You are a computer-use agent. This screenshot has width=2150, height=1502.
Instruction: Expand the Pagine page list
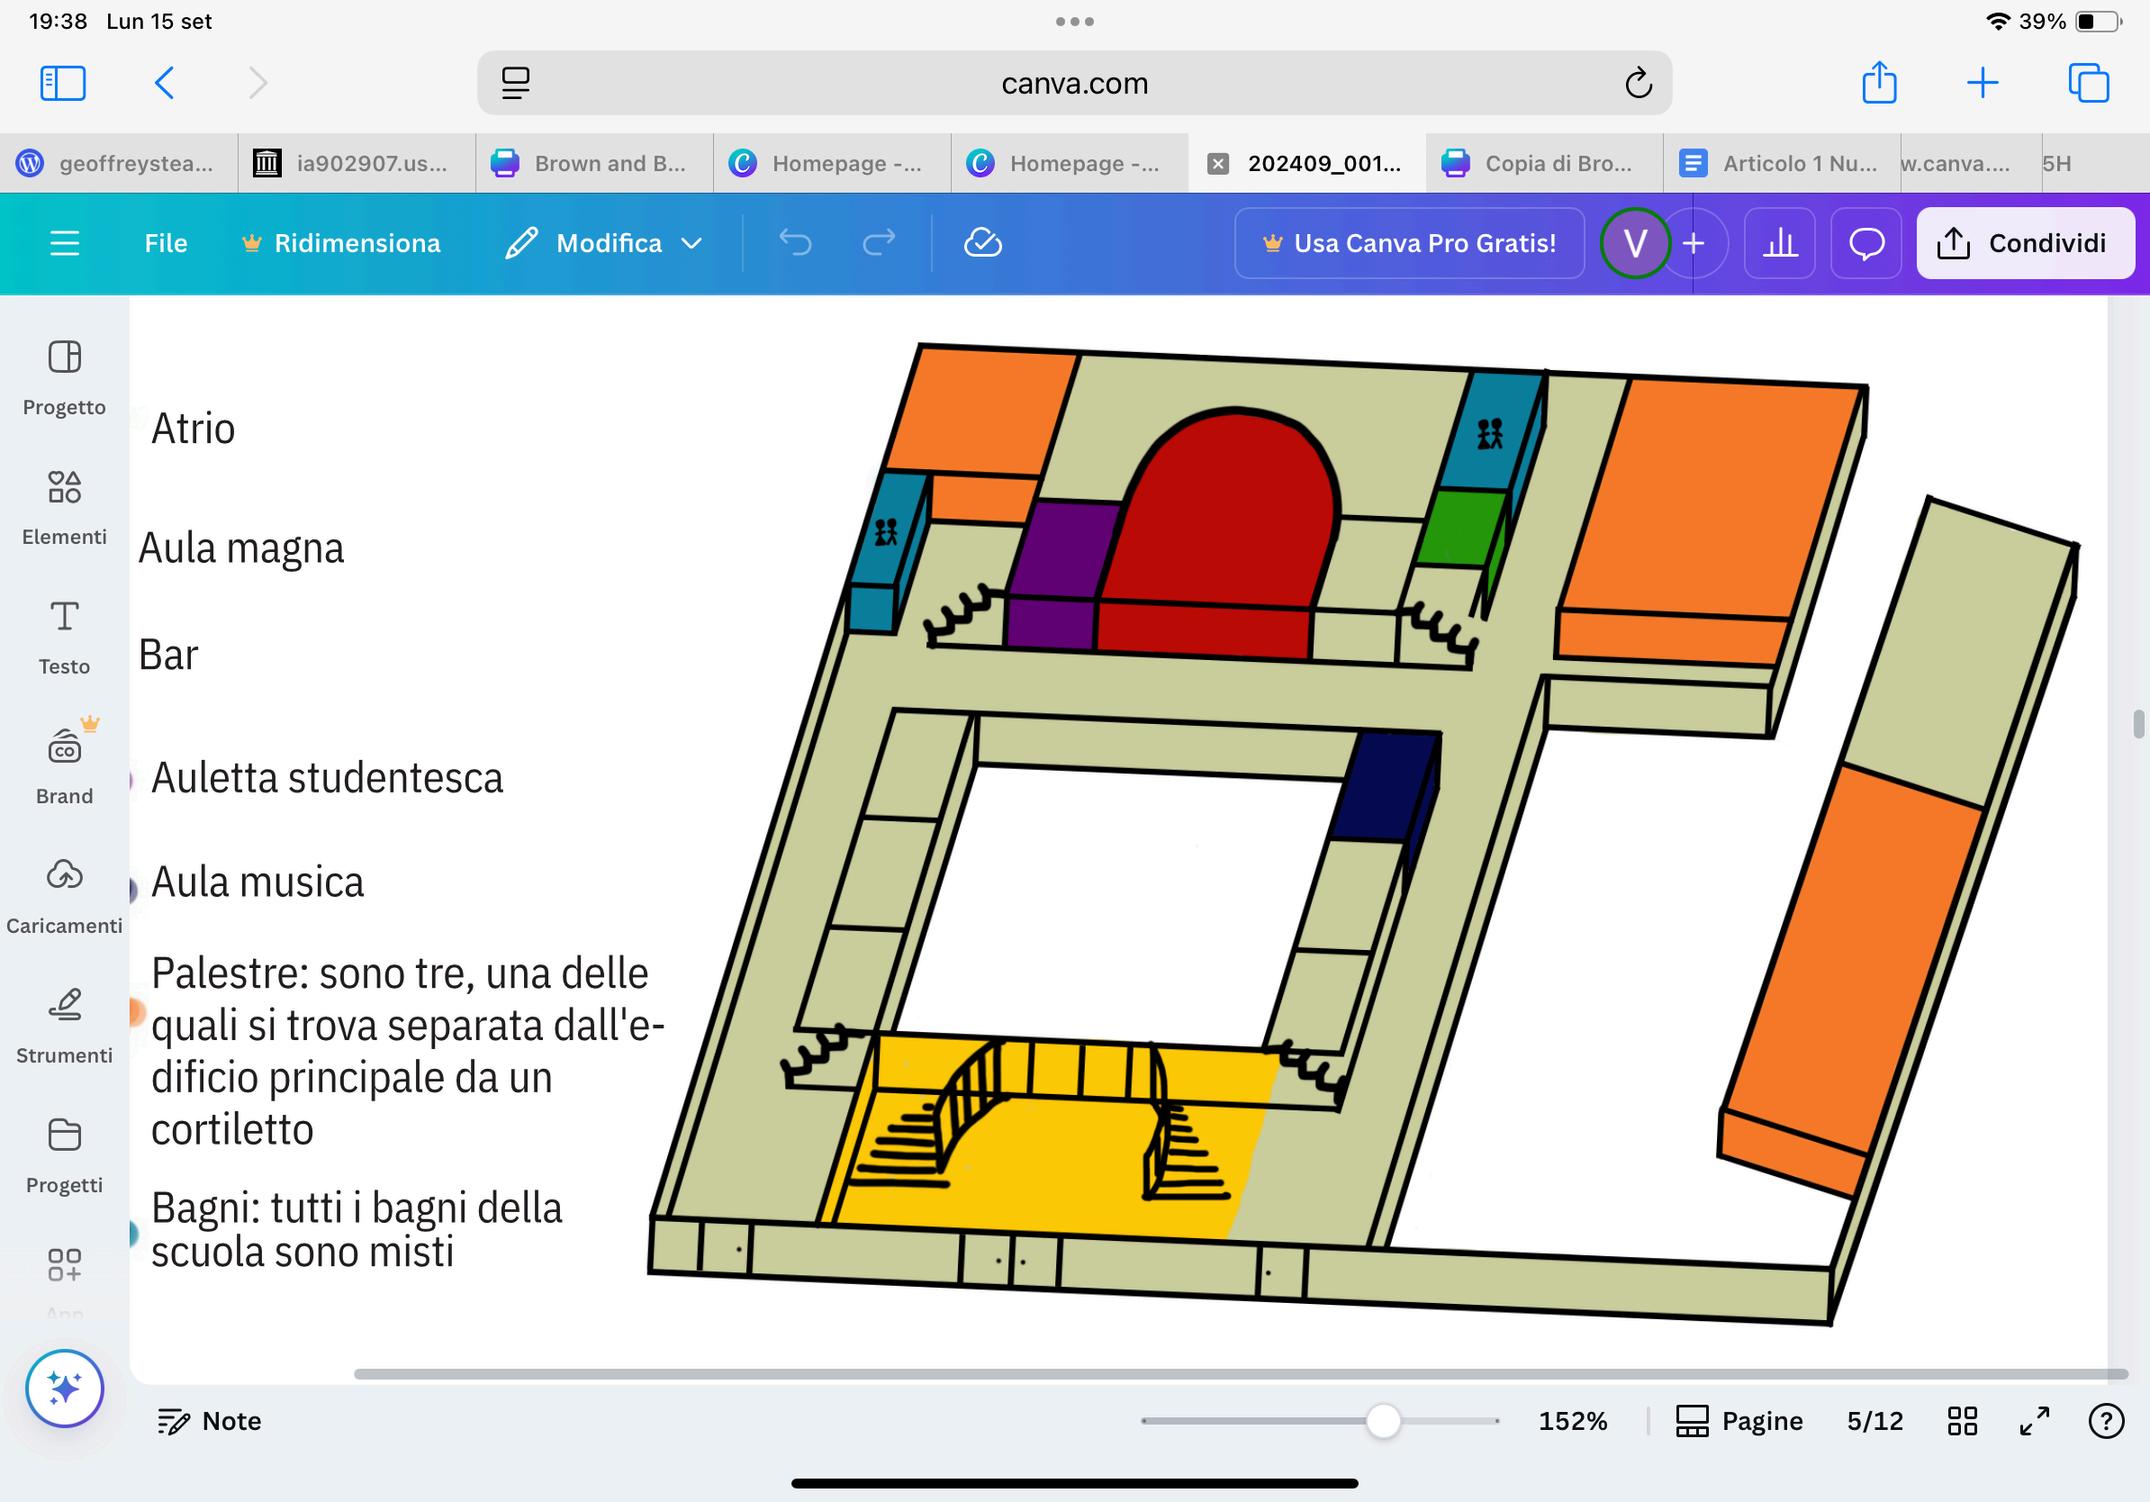coord(1739,1421)
